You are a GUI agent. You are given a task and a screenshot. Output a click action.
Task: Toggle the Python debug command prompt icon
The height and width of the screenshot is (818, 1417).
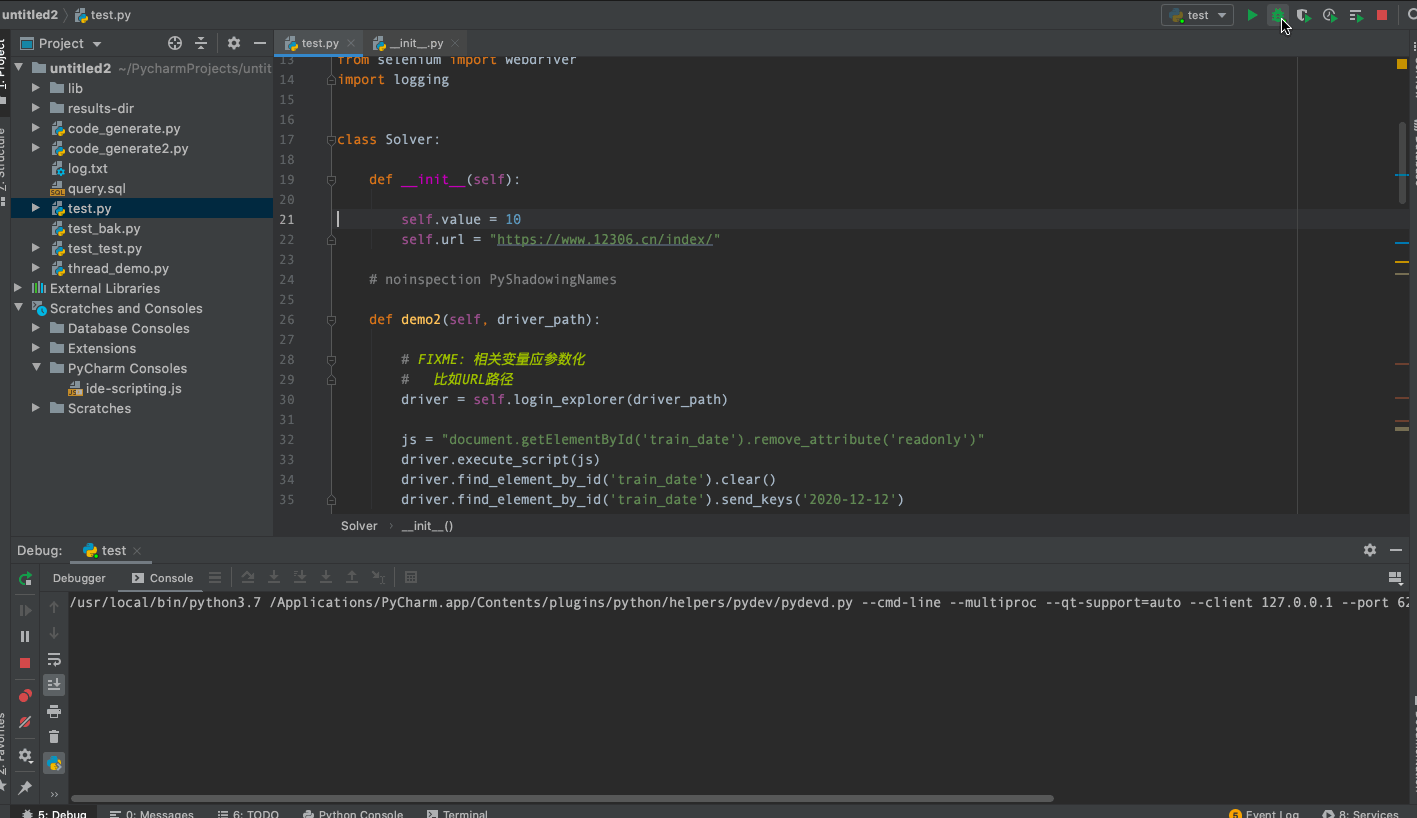pyautogui.click(x=54, y=763)
